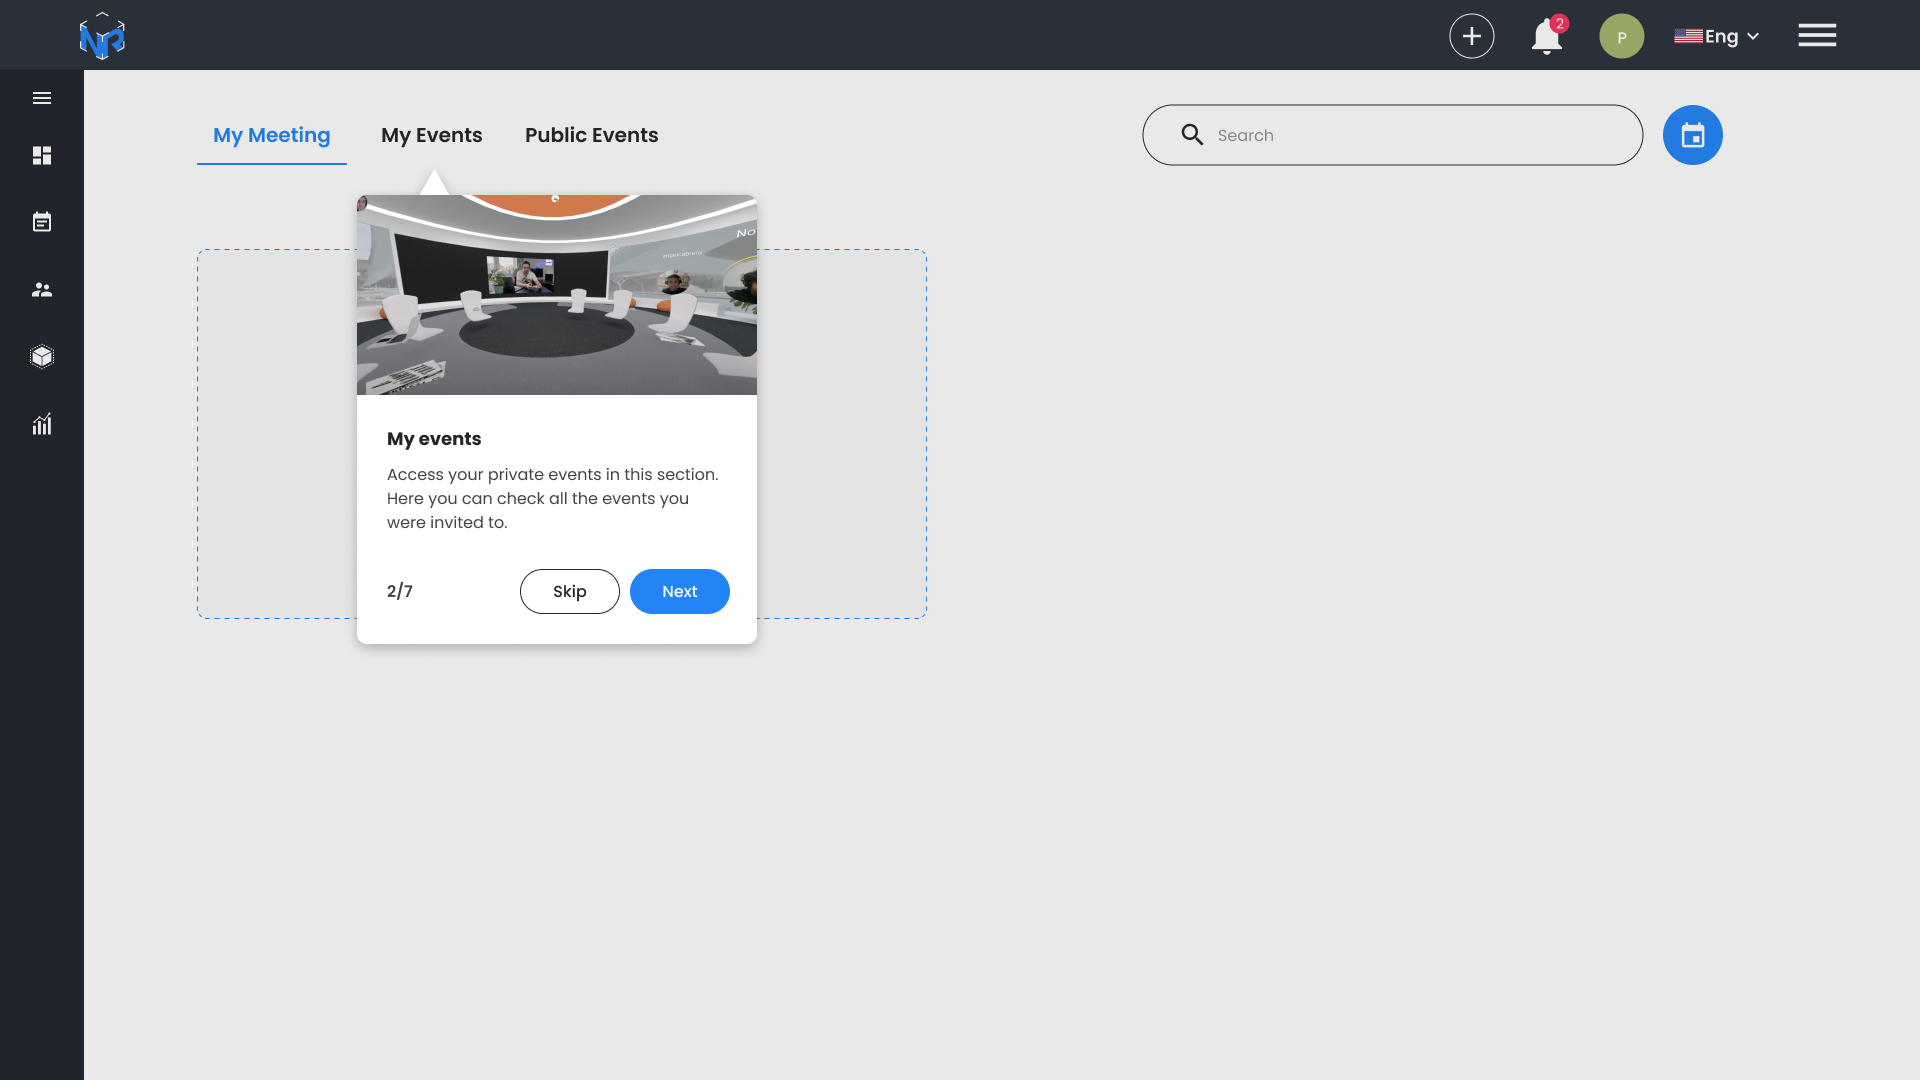Toggle the My Meeting active tab view
Screen dimensions: 1920x1080
pos(272,135)
